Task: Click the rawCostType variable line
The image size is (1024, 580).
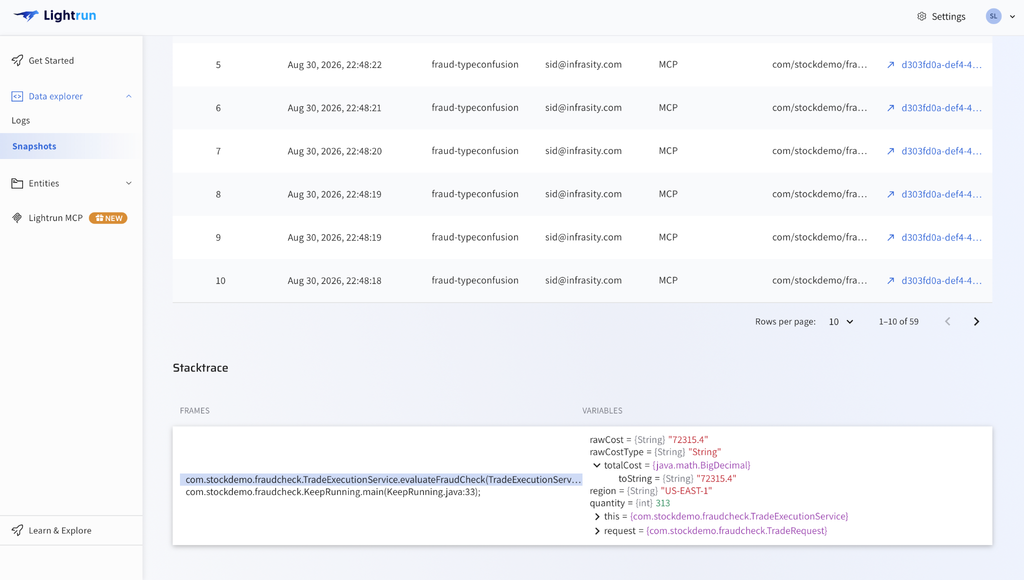Action: click(x=655, y=452)
